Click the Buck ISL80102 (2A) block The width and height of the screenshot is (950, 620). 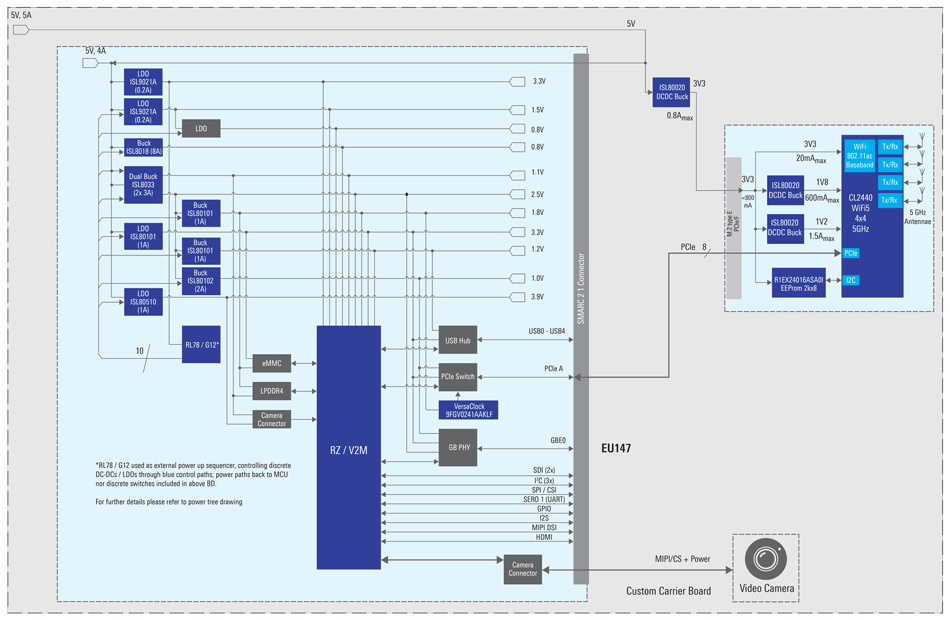(201, 281)
